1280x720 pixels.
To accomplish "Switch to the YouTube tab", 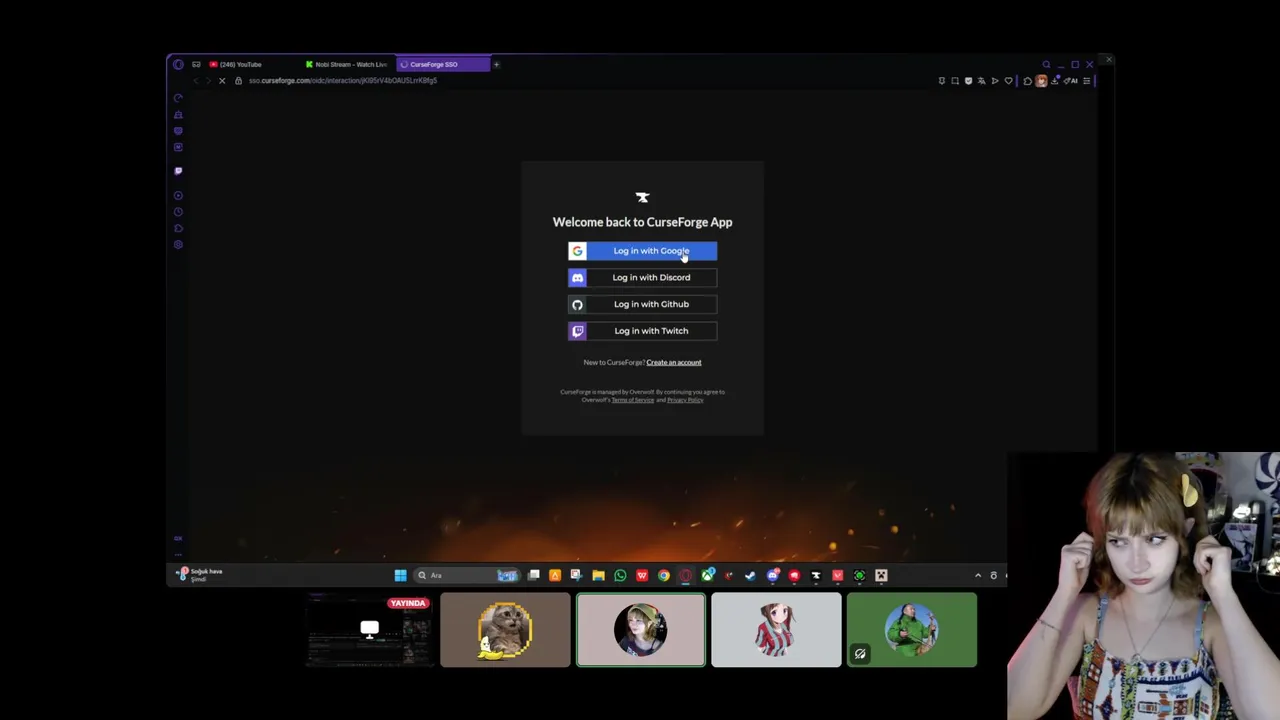I will pos(252,64).
